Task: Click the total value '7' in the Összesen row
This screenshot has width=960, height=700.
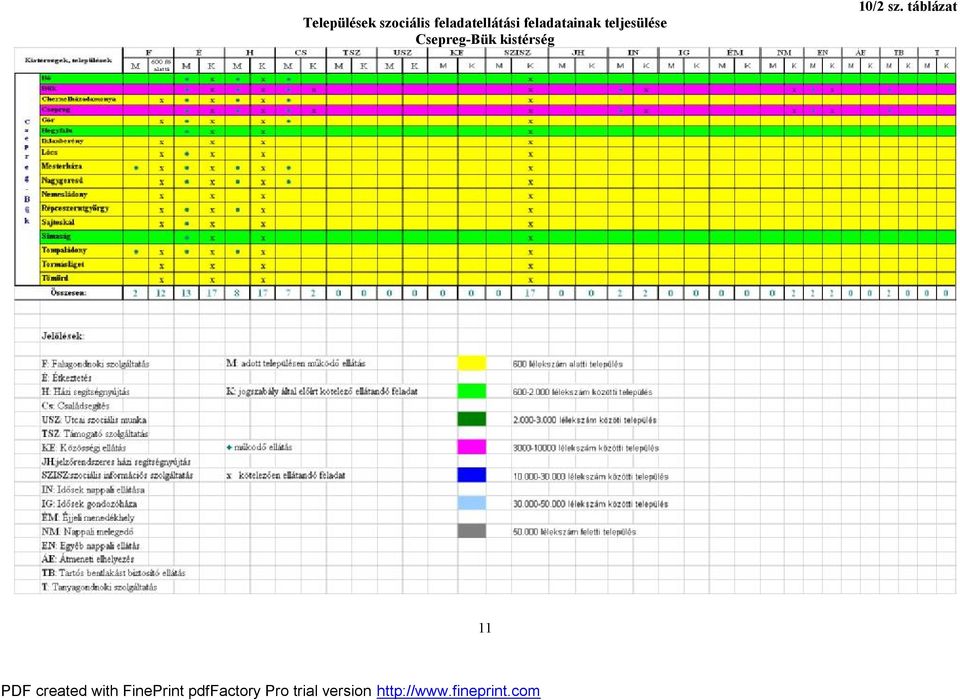Action: 288,293
